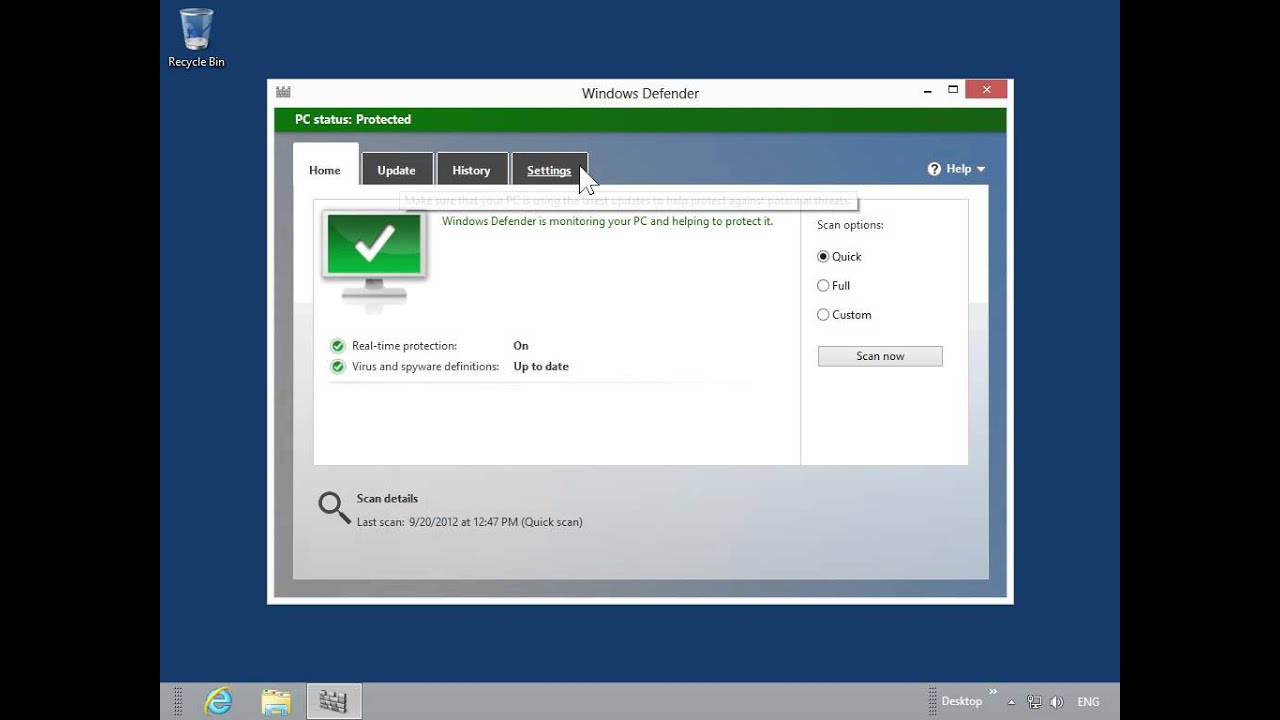
Task: Open the Recycle Bin desktop icon
Action: (196, 38)
